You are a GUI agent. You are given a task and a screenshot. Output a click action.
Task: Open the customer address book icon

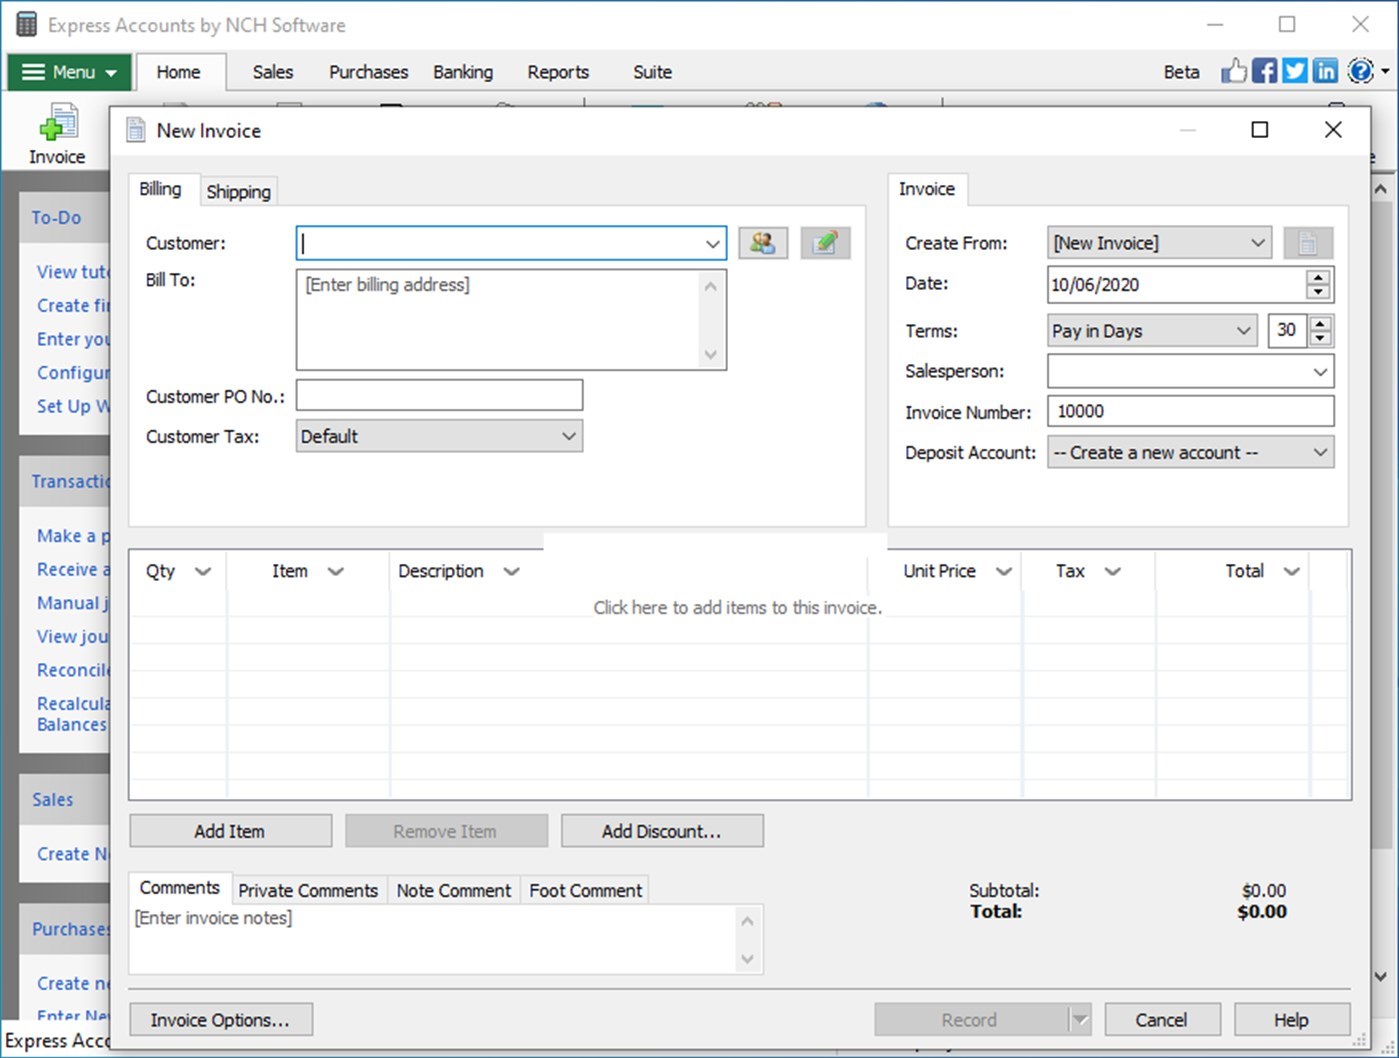762,243
